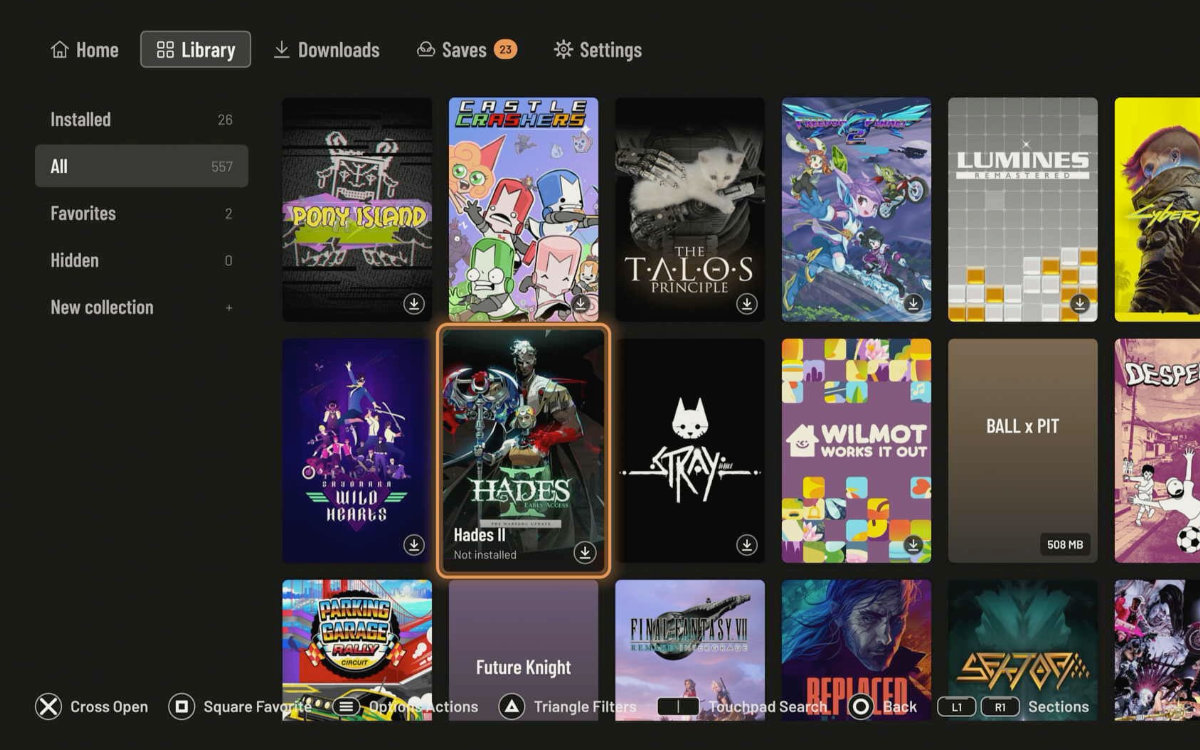This screenshot has height=750, width=1200.
Task: Click the download icon on Wilmot Works It Out
Action: coord(913,545)
